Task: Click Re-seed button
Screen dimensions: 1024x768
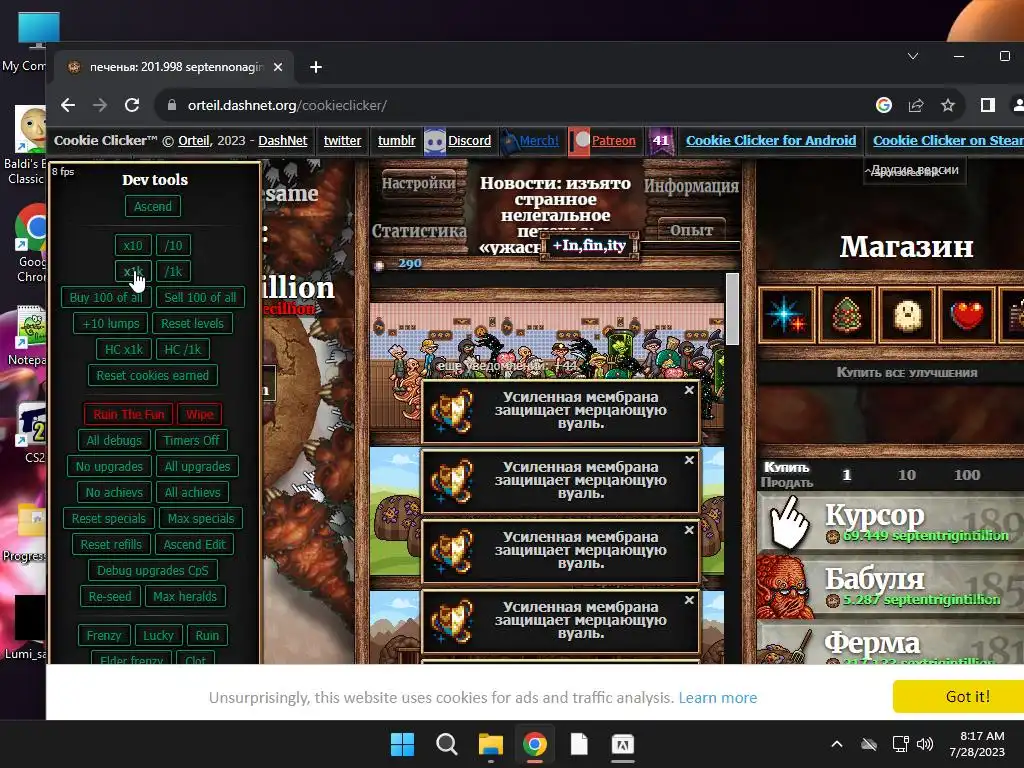Action: point(110,596)
